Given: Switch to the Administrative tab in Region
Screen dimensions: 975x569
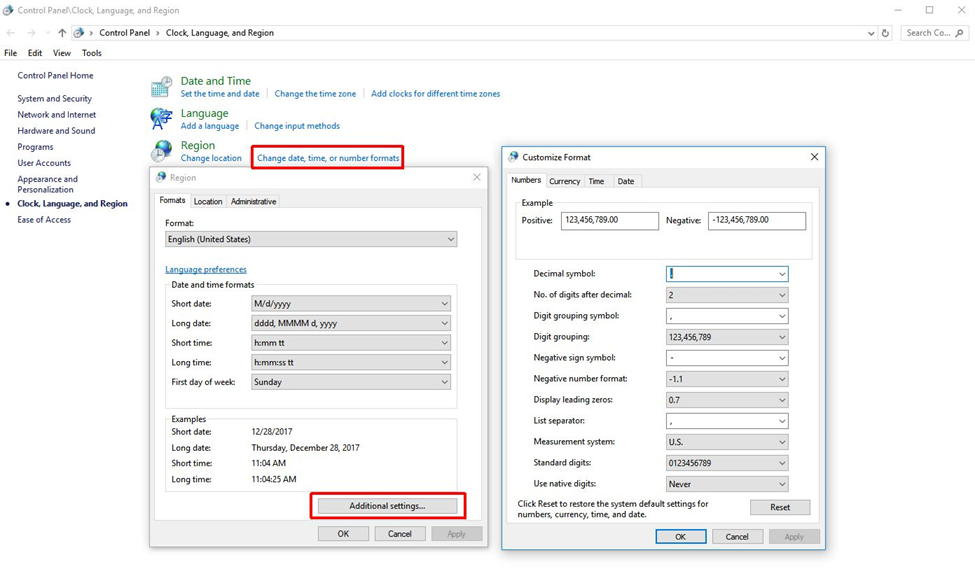Looking at the screenshot, I should tap(253, 201).
